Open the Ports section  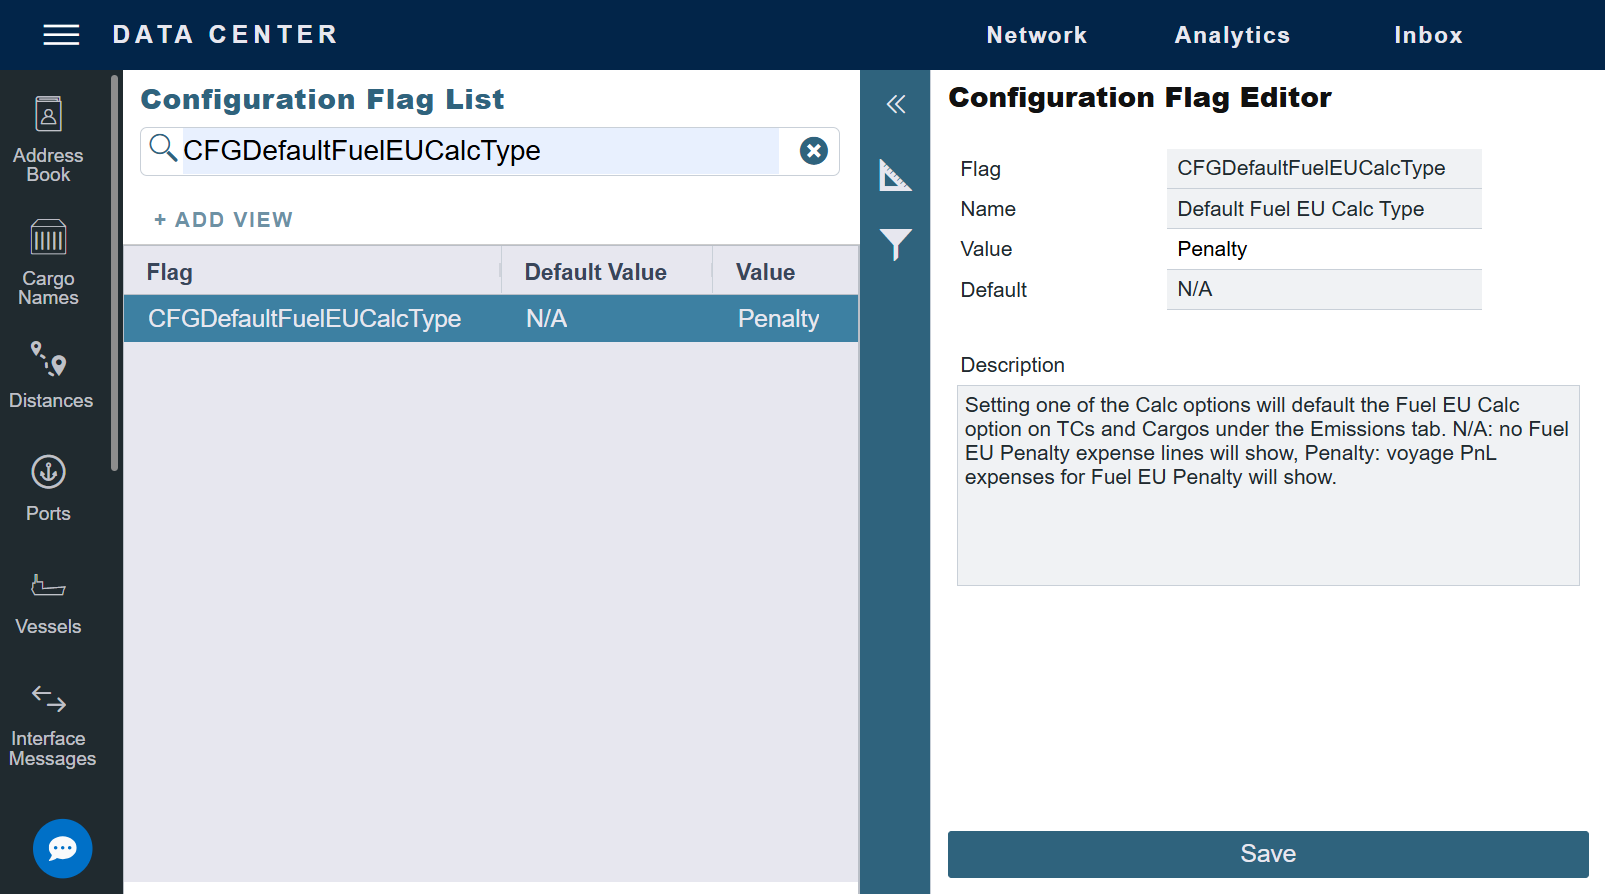pos(48,489)
